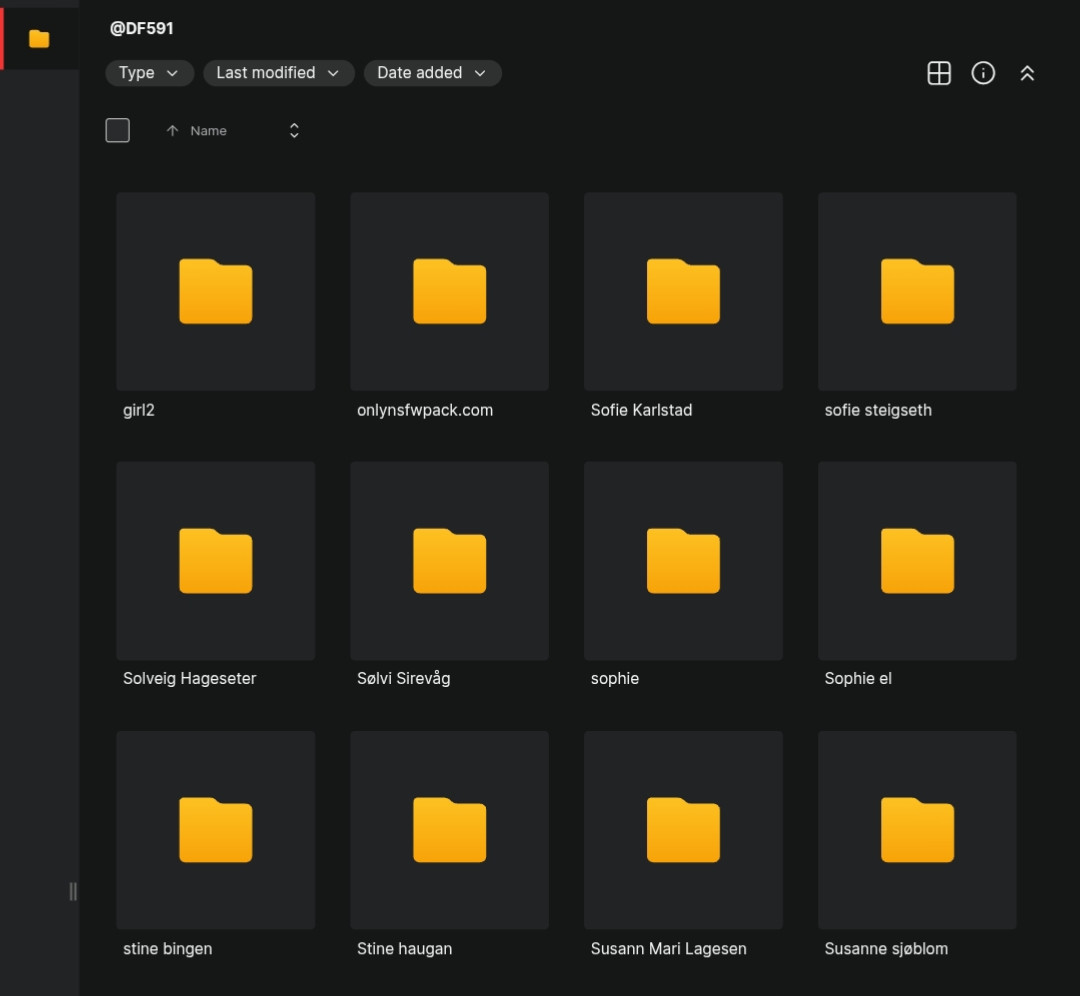This screenshot has width=1080, height=996.
Task: Toggle ascending sort arrow beside Name
Action: click(x=172, y=131)
